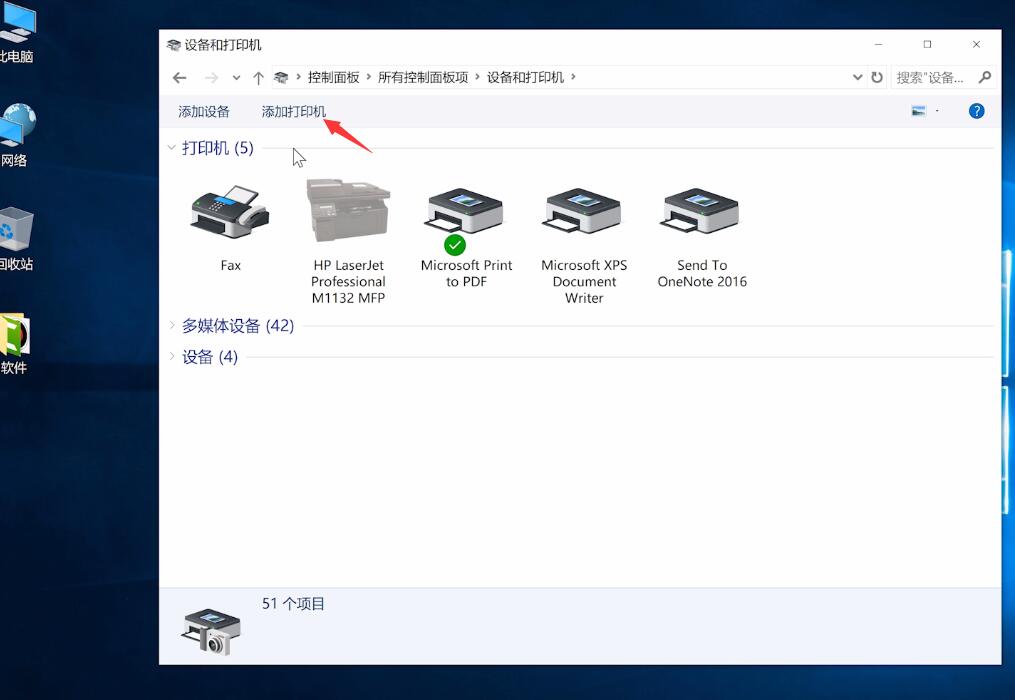Open the Fax printer icon
The height and width of the screenshot is (700, 1015).
coord(229,212)
